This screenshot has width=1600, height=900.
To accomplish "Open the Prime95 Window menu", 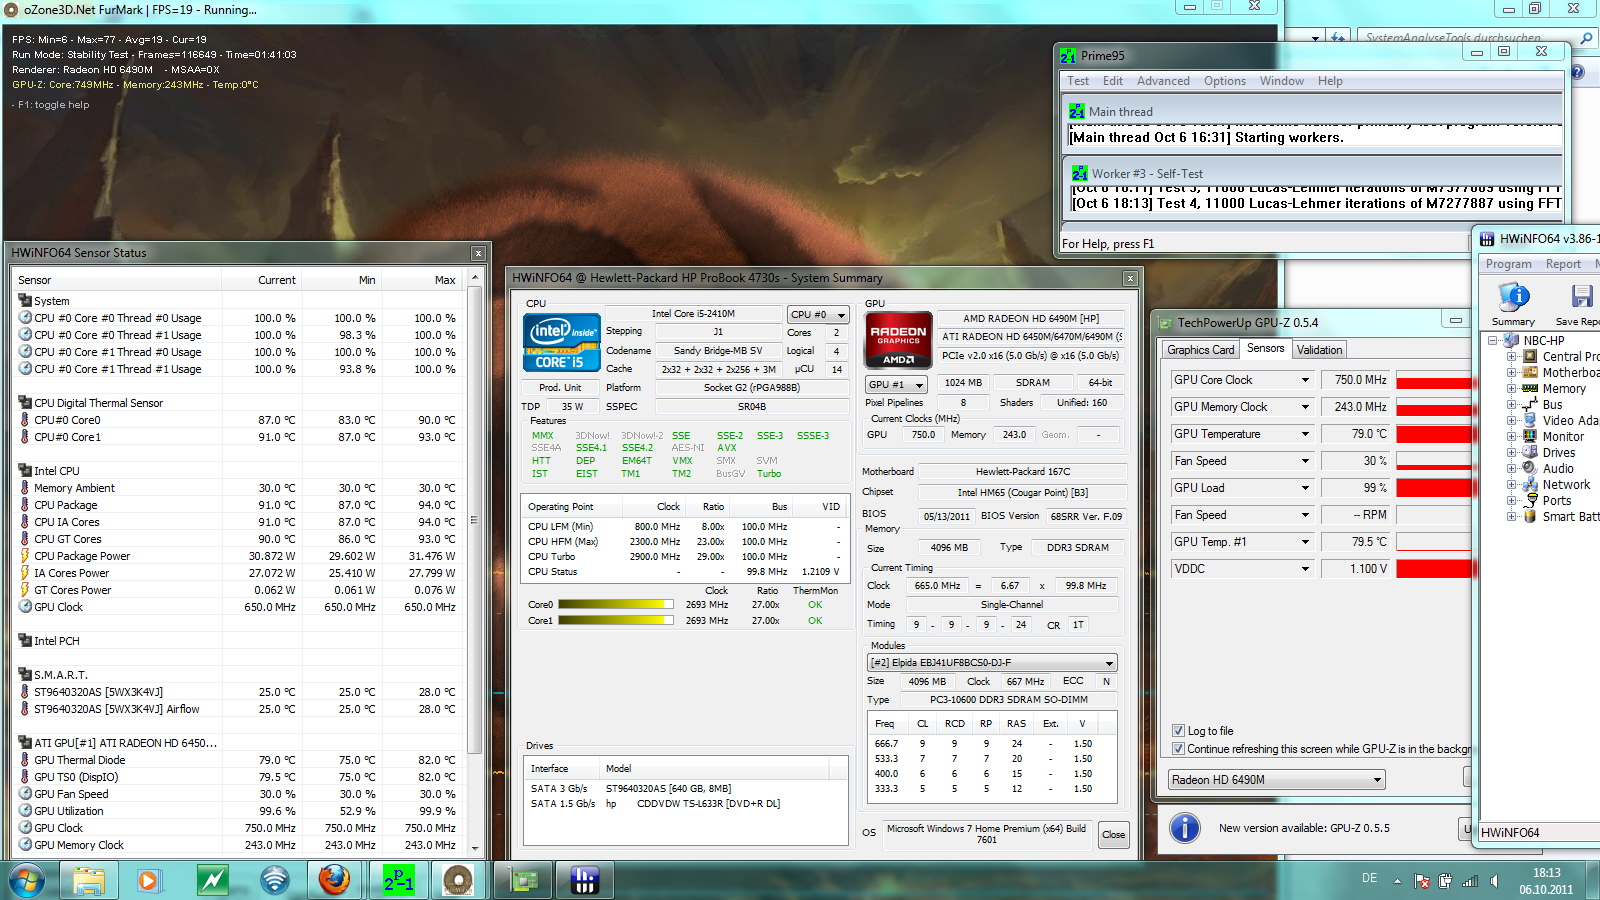I will [1281, 81].
